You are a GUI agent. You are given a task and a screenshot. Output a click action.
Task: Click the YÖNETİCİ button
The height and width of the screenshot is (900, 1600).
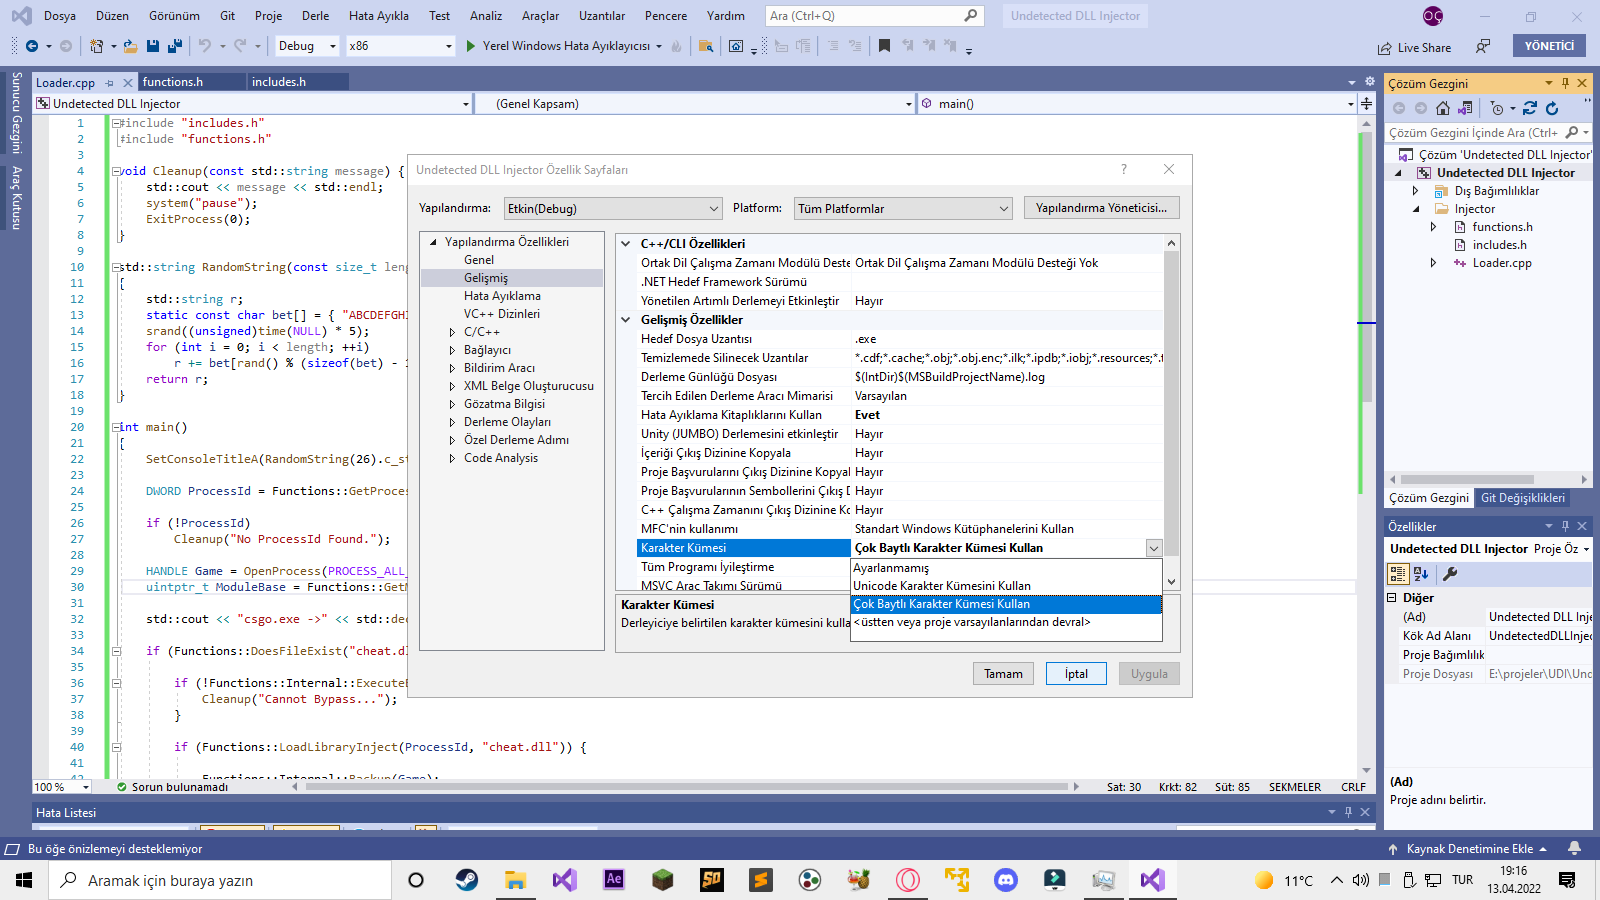click(1550, 46)
